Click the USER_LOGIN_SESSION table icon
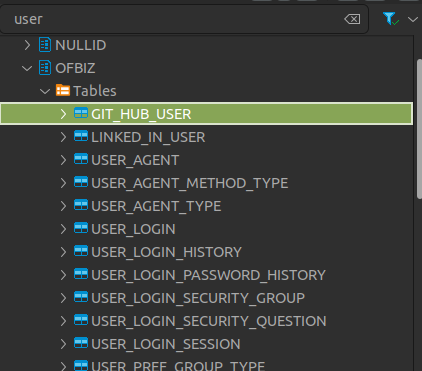Image resolution: width=422 pixels, height=371 pixels. pos(81,343)
